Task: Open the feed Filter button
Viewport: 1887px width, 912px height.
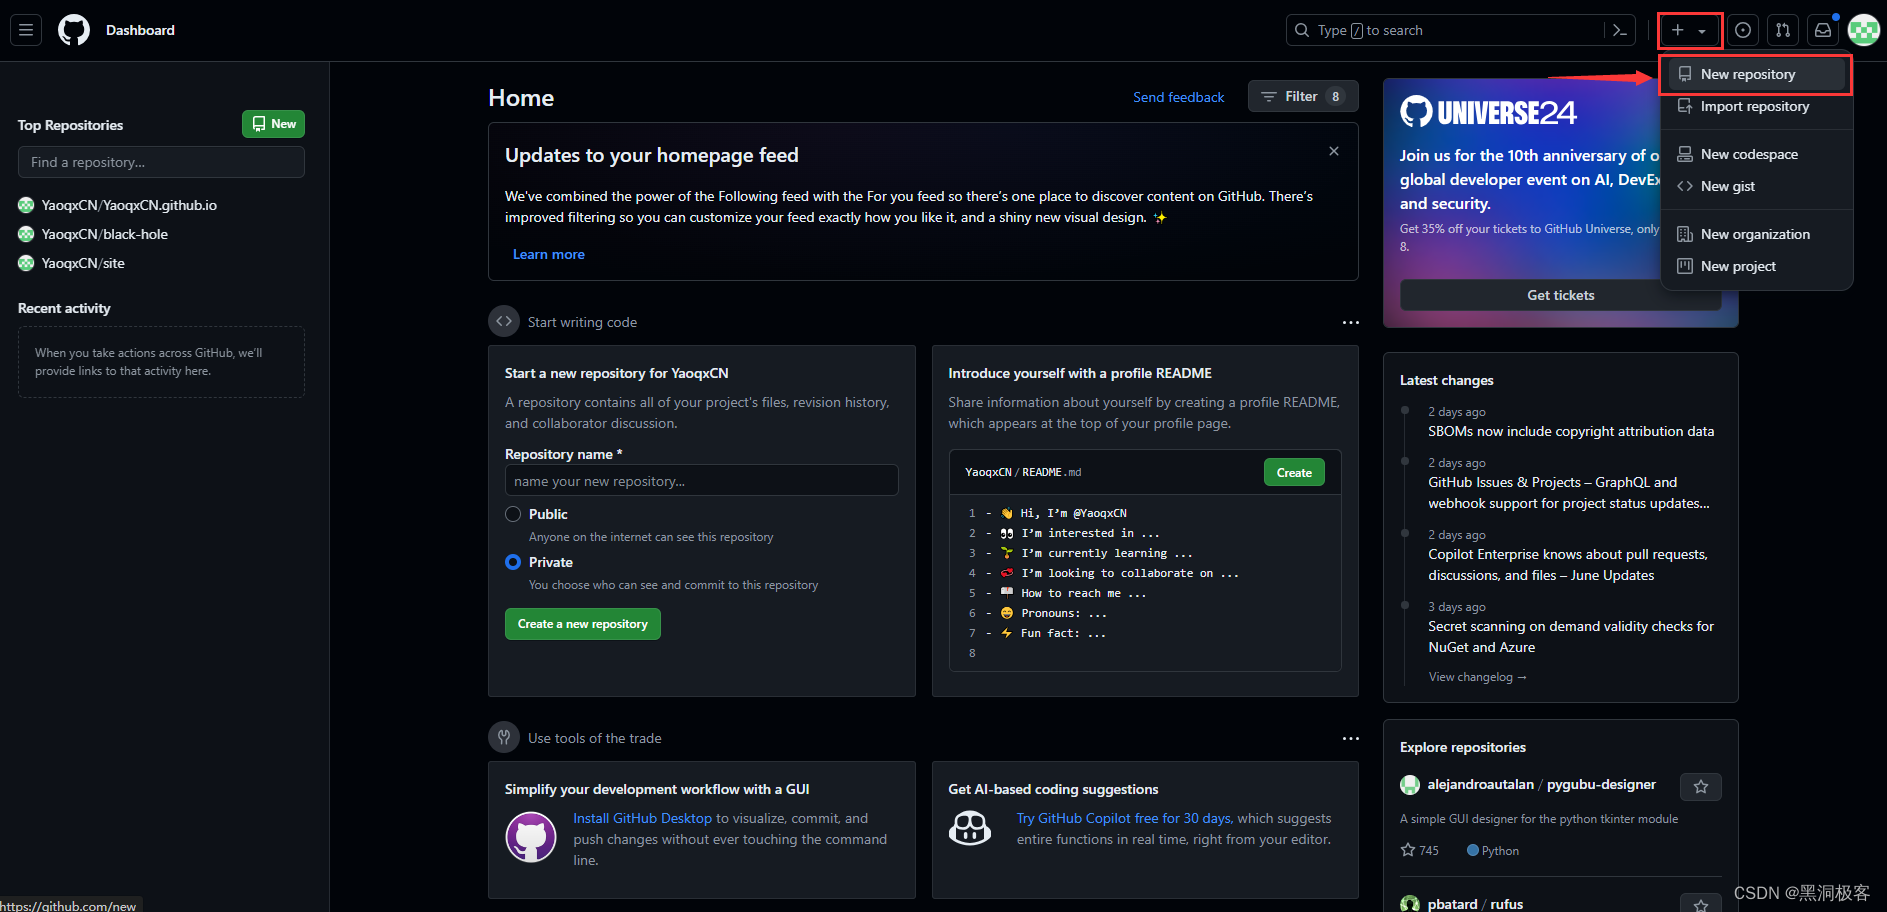Action: coord(1303,96)
